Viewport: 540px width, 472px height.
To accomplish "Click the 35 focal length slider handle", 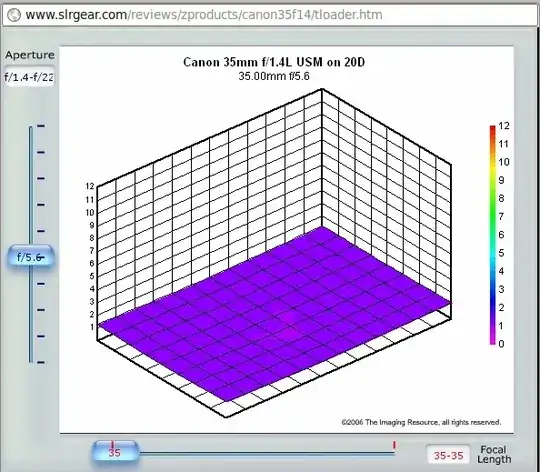I will coord(115,452).
